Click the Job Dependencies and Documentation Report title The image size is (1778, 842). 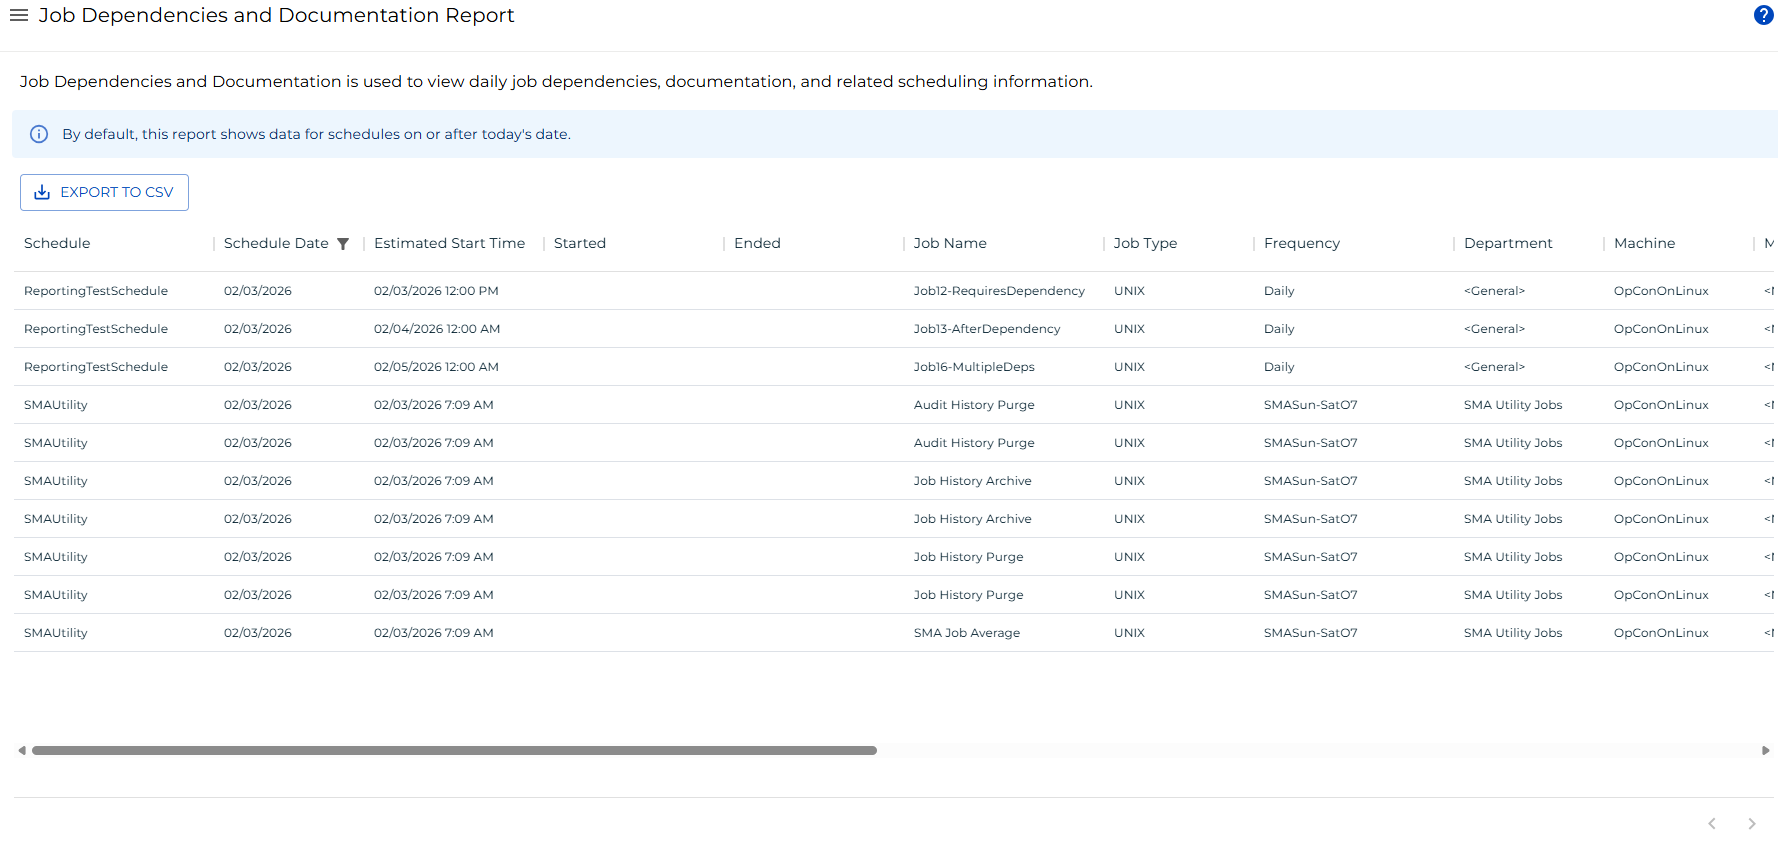(x=276, y=15)
